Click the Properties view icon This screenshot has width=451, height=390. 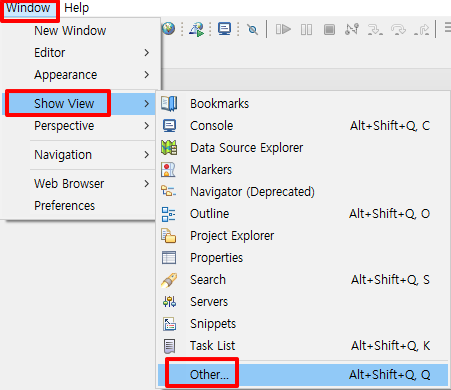pos(169,258)
